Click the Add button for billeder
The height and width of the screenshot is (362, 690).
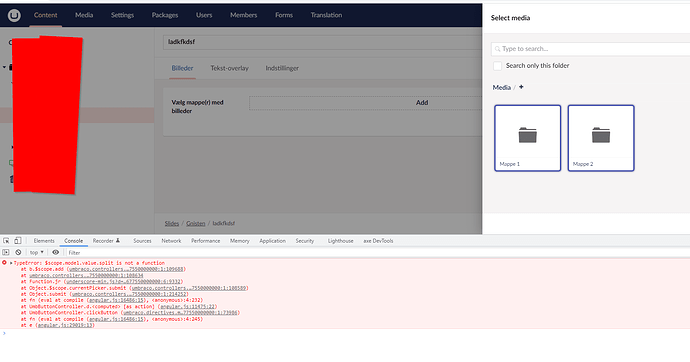[422, 102]
